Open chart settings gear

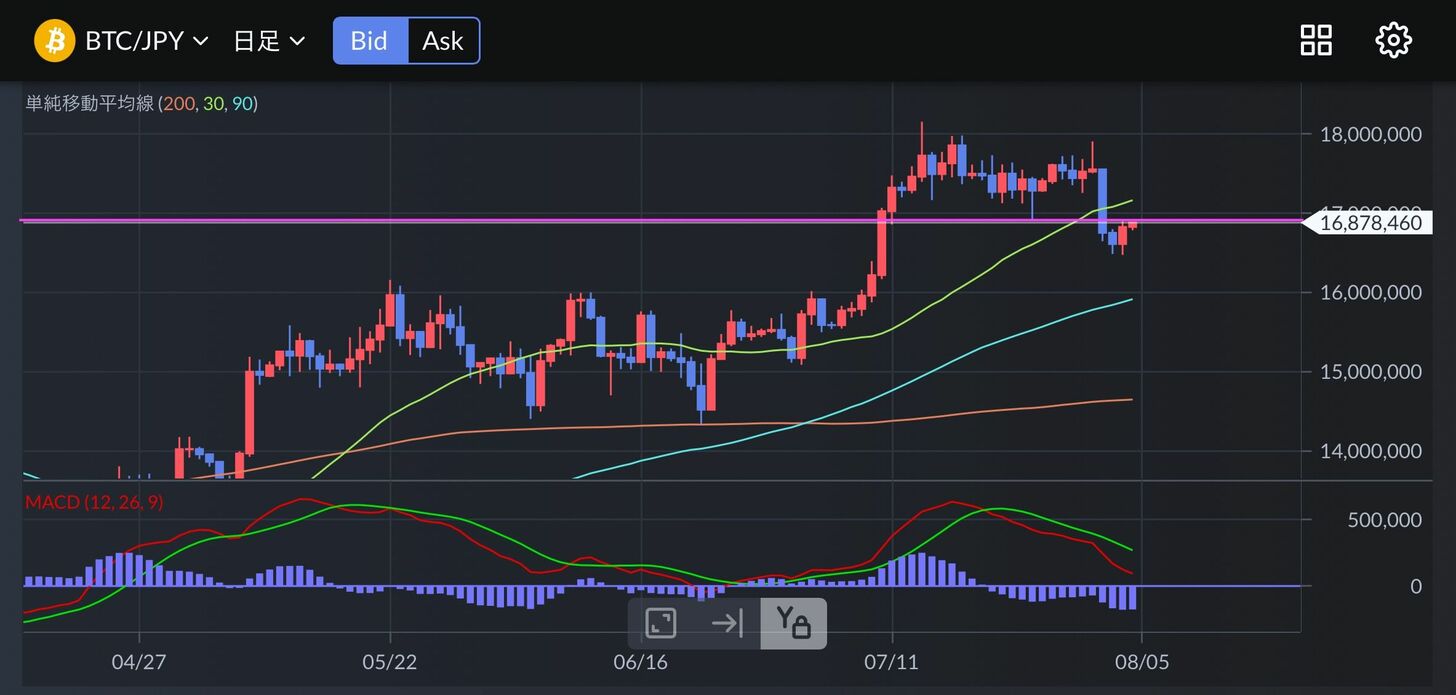[1393, 41]
